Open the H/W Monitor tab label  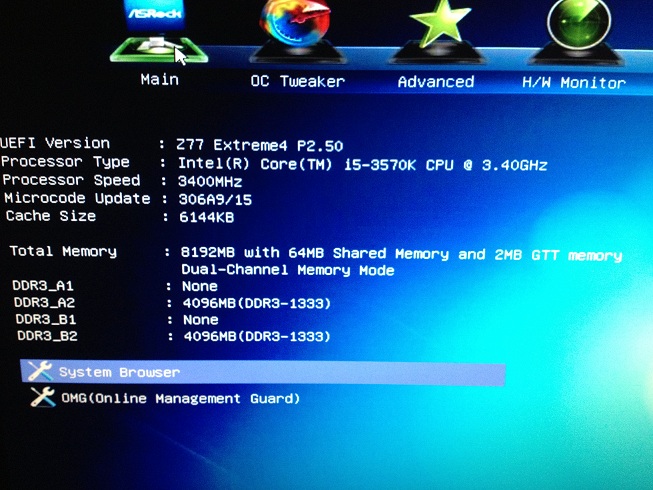point(574,83)
